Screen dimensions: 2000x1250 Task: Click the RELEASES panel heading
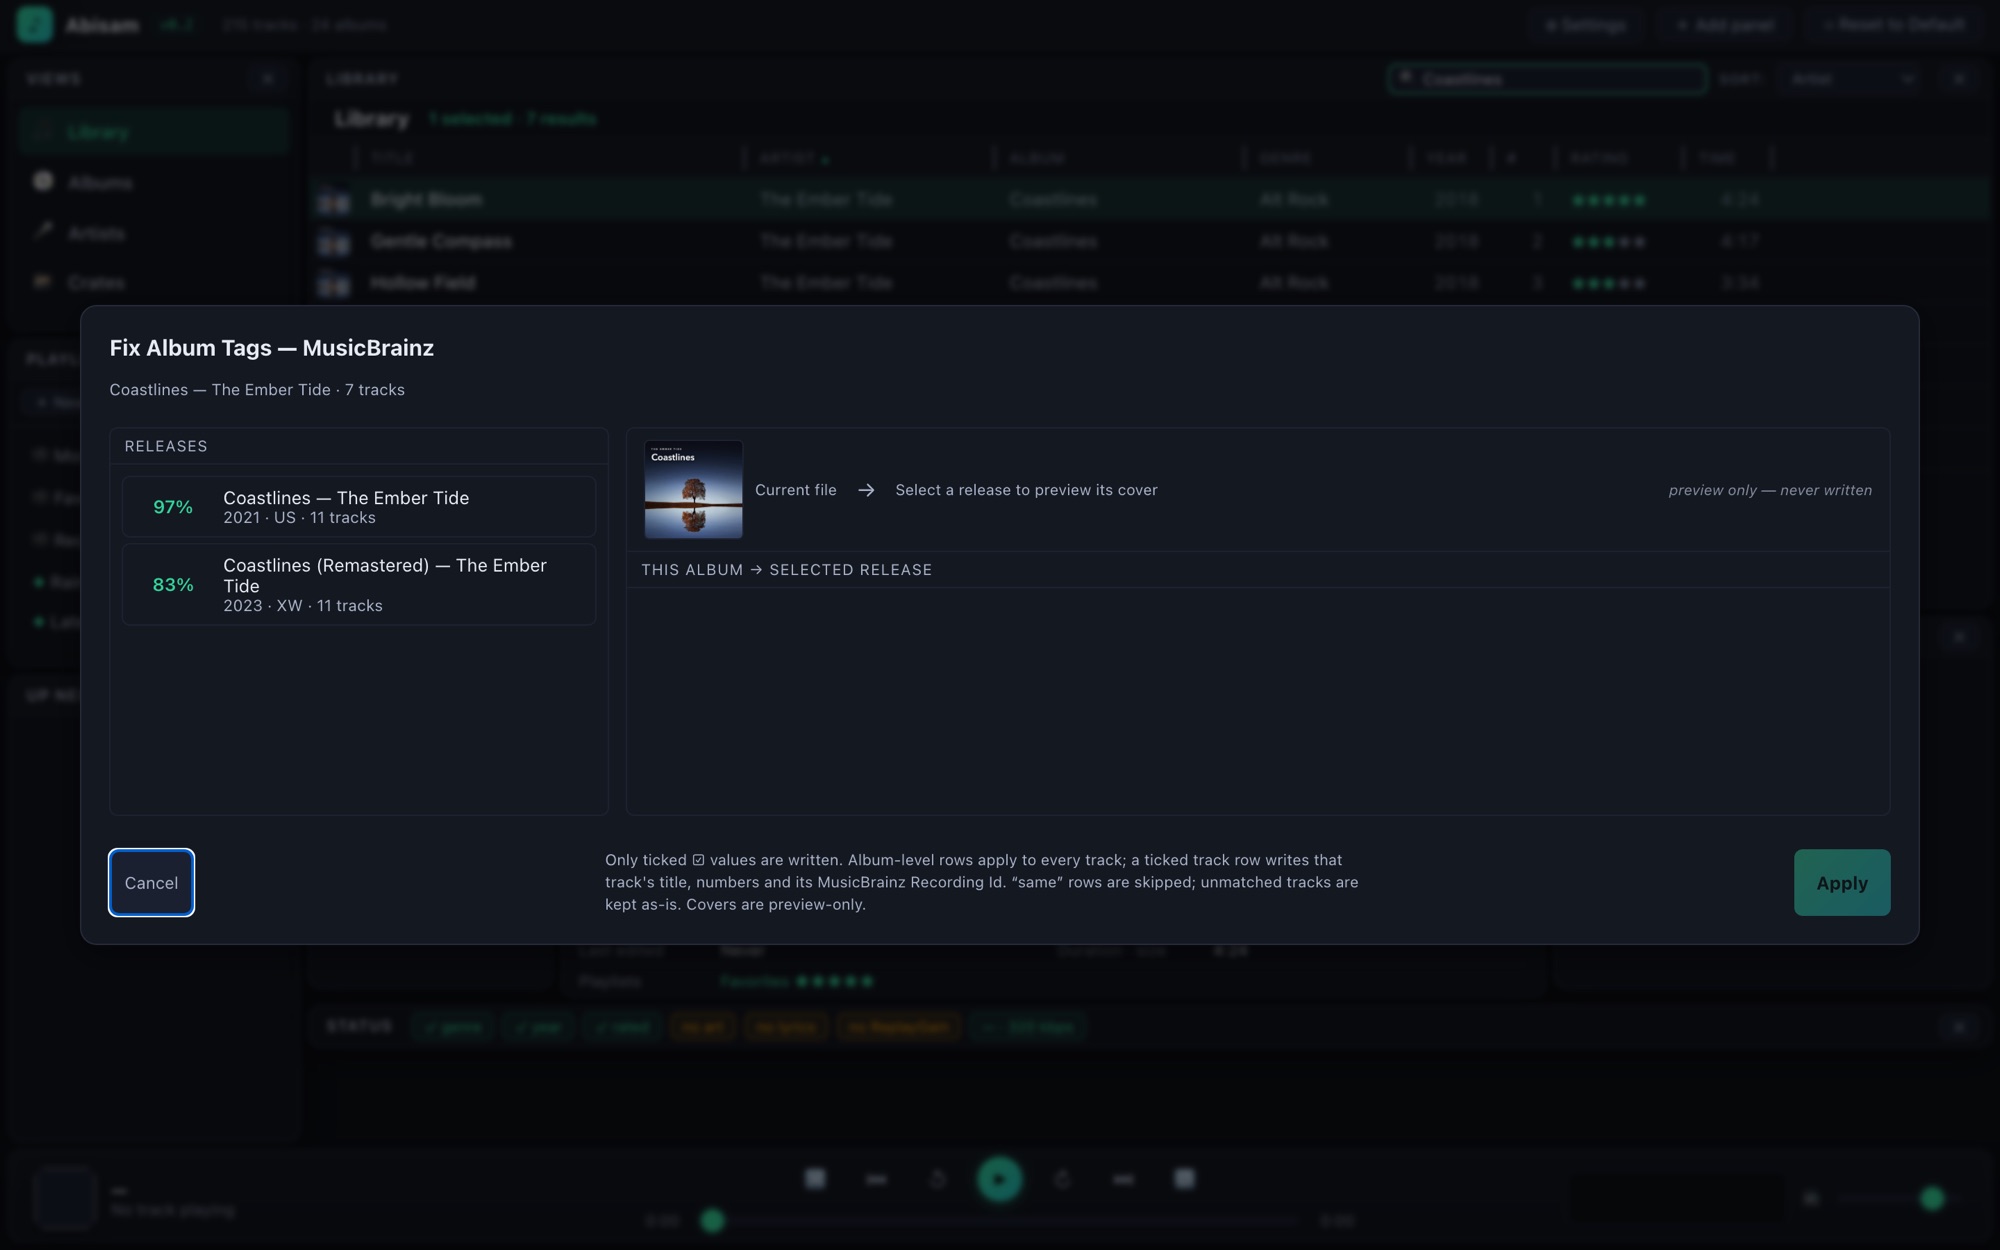(x=166, y=446)
